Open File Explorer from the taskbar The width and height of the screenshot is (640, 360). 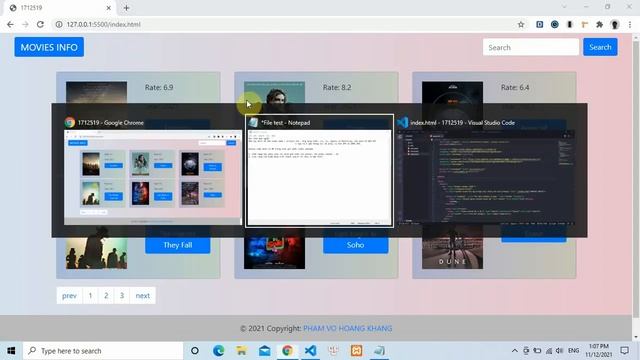[241, 351]
